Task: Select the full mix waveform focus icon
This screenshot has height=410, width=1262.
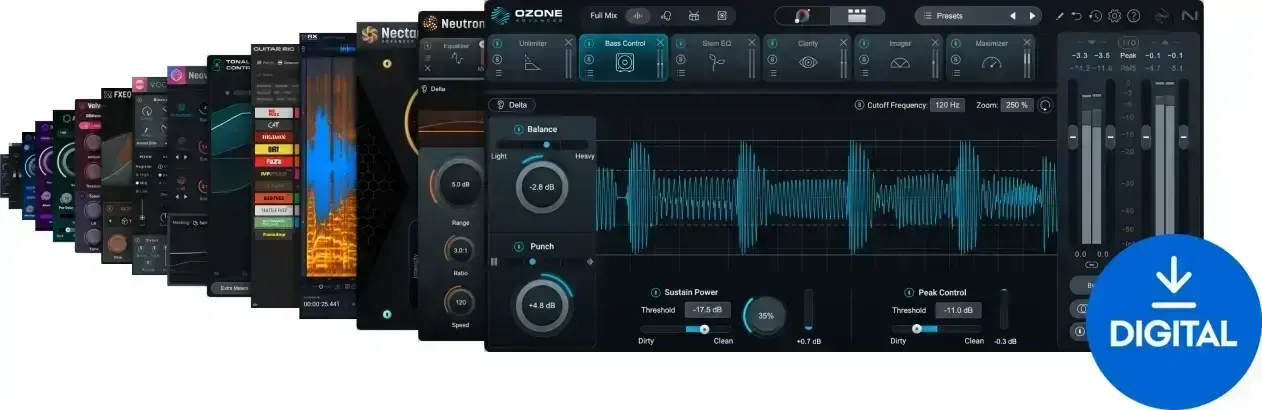Action: [x=638, y=16]
